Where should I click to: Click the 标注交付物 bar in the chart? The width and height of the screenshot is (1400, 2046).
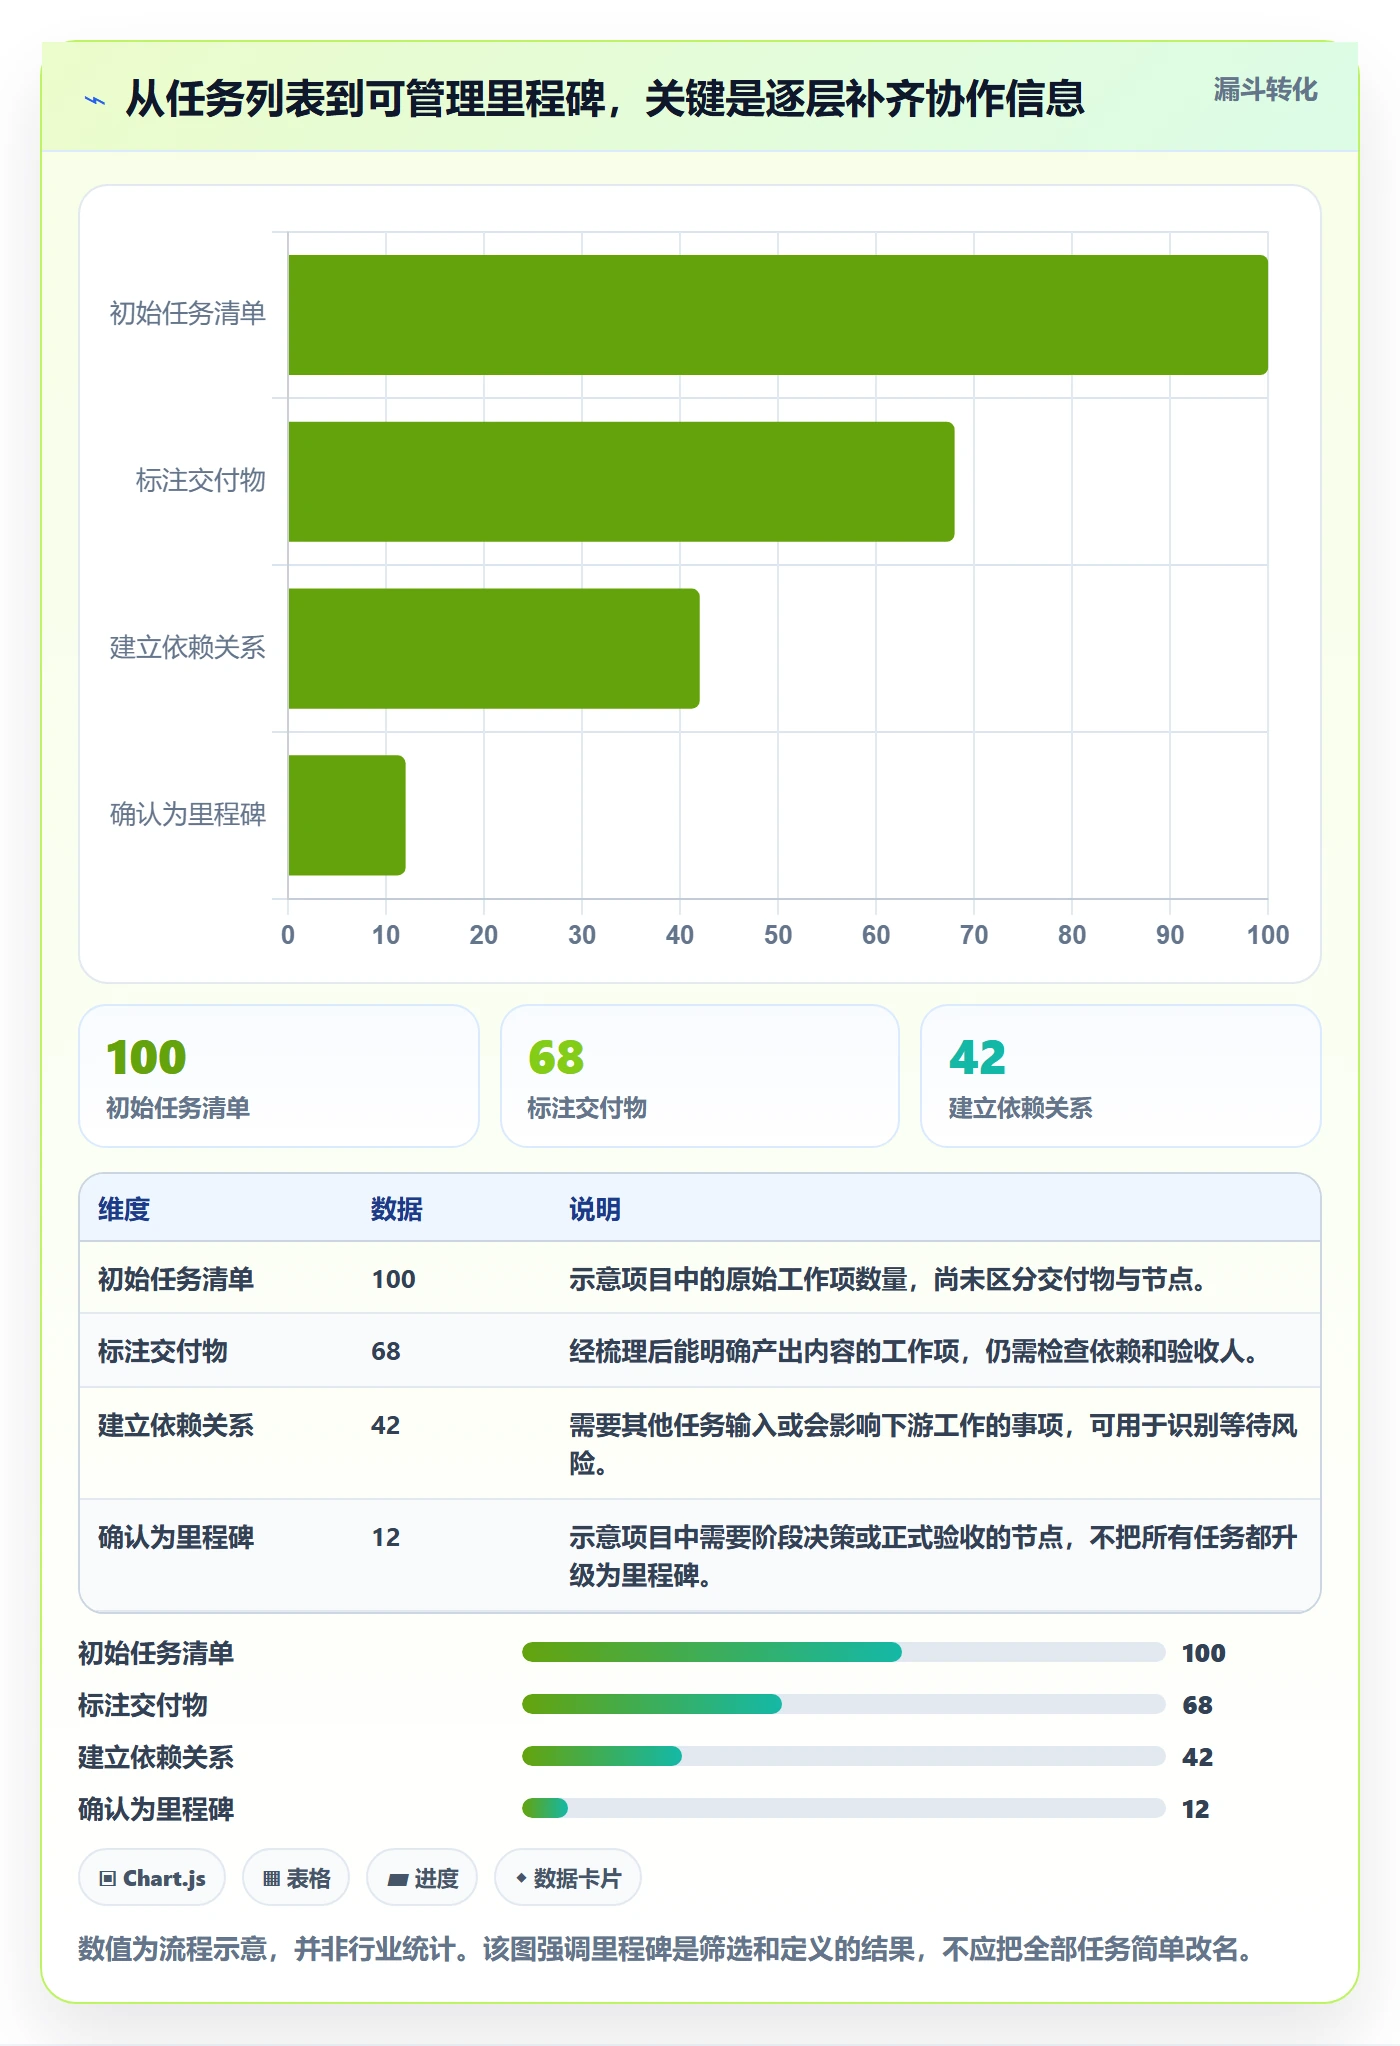621,482
